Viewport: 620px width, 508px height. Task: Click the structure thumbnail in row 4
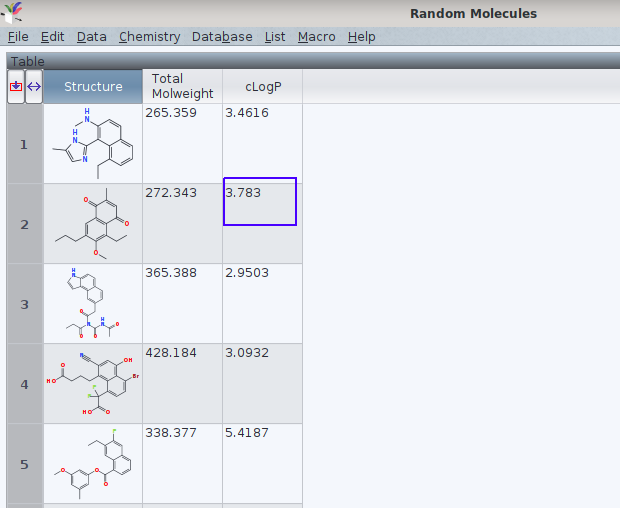tap(93, 384)
